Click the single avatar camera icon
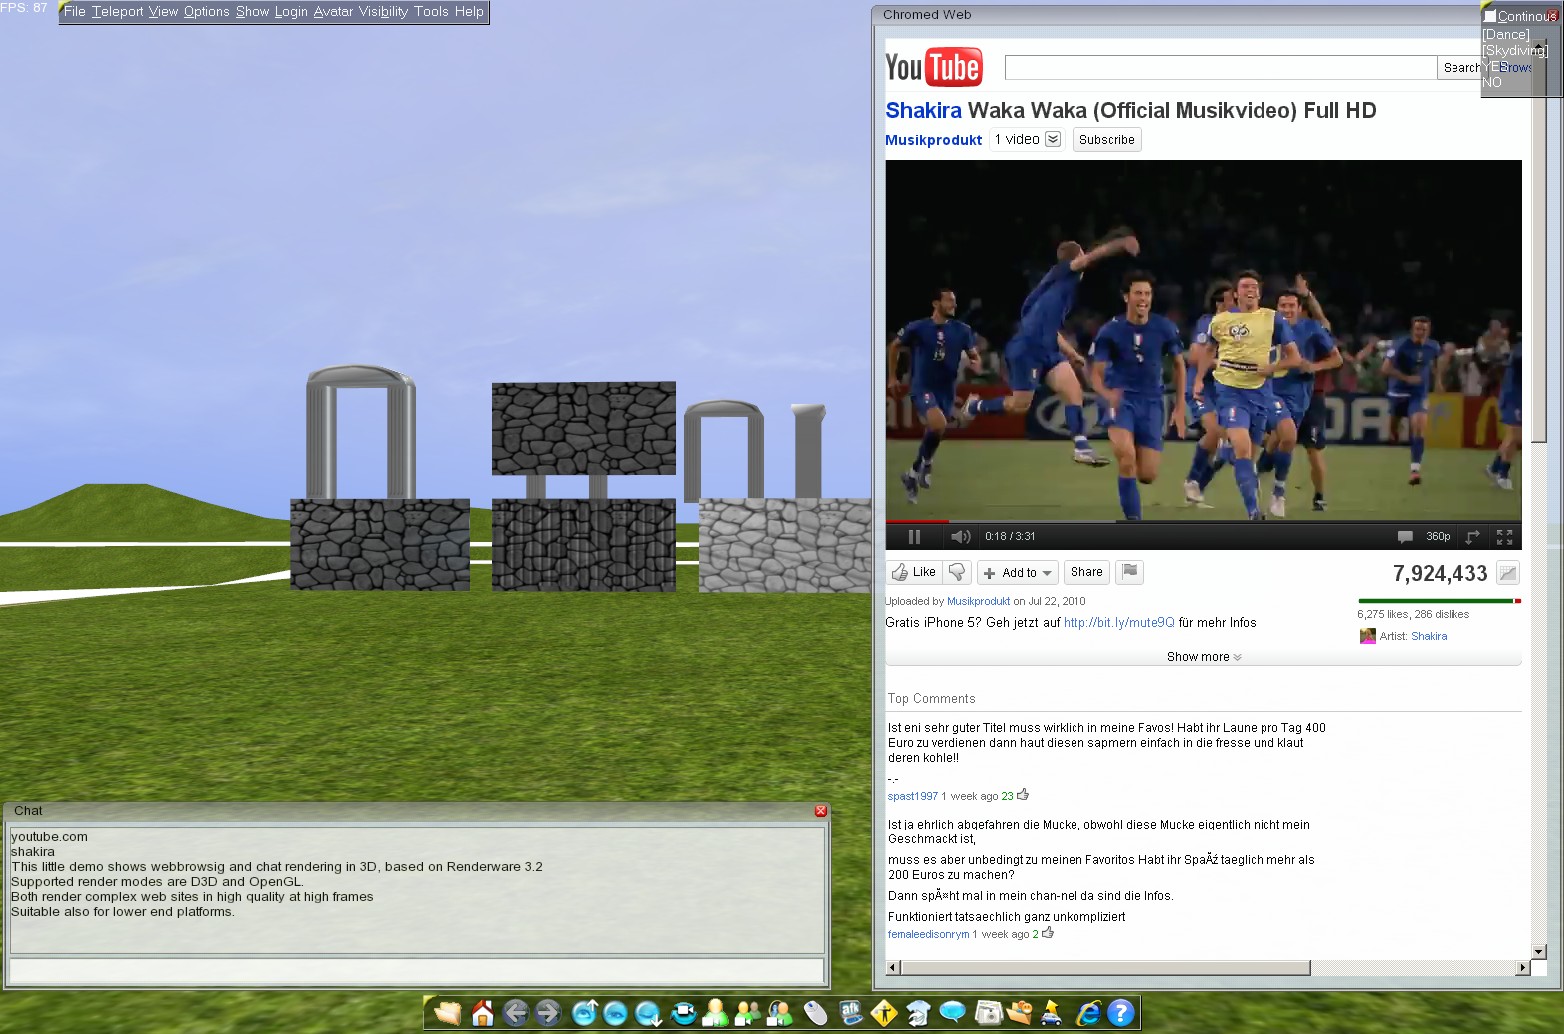 point(716,1013)
